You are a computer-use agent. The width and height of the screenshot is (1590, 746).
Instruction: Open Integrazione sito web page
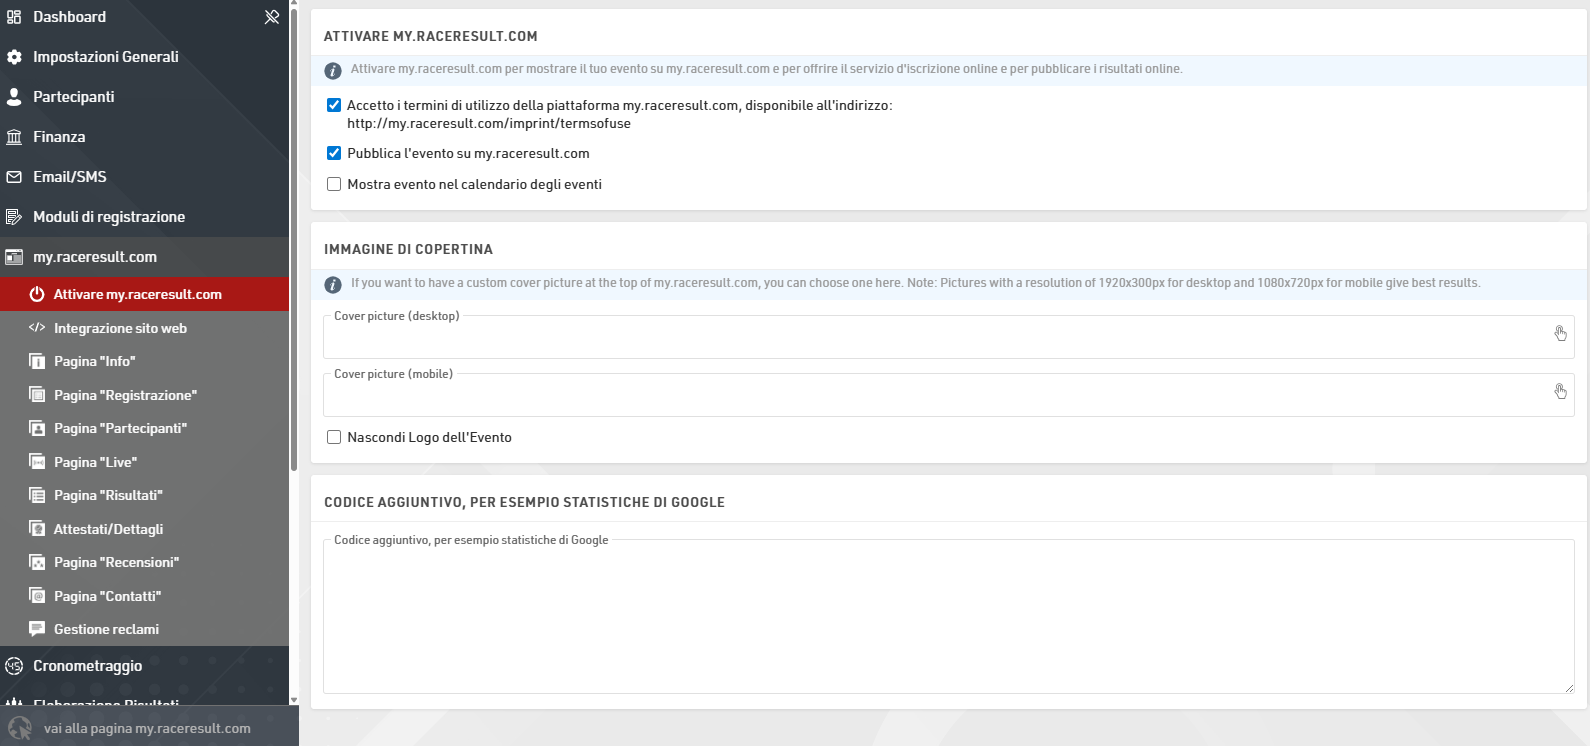tap(120, 328)
